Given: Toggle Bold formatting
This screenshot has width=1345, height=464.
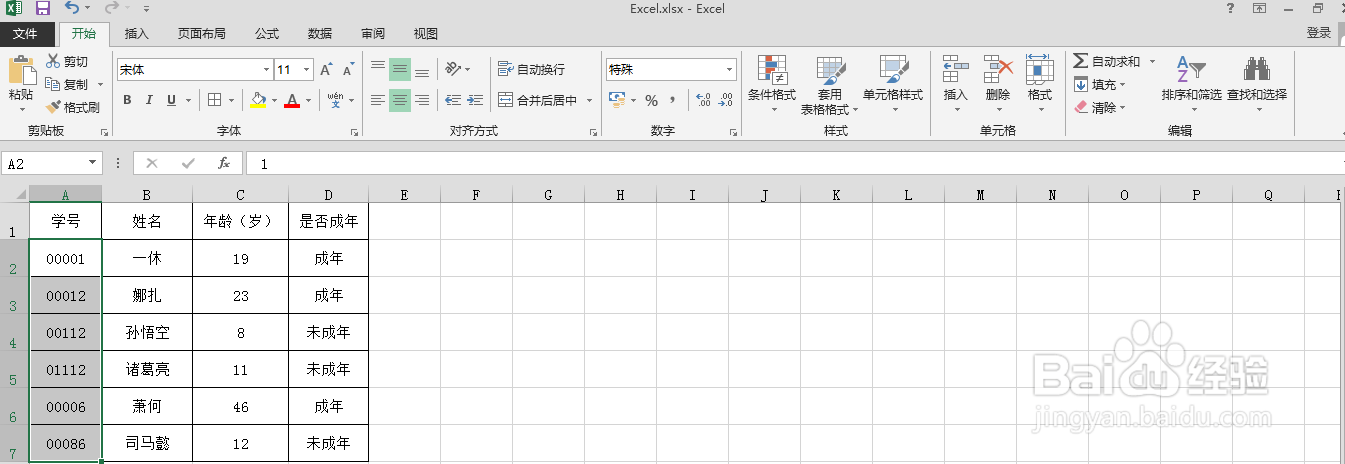Looking at the screenshot, I should 127,100.
